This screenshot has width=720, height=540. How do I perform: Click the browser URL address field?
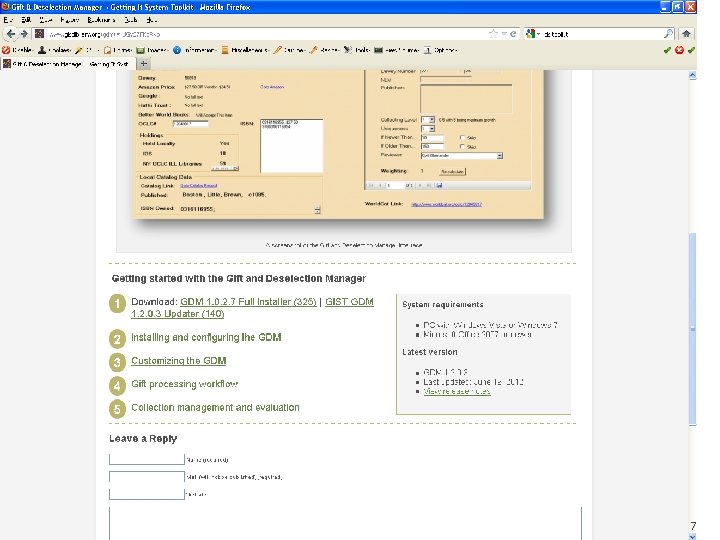[x=266, y=34]
